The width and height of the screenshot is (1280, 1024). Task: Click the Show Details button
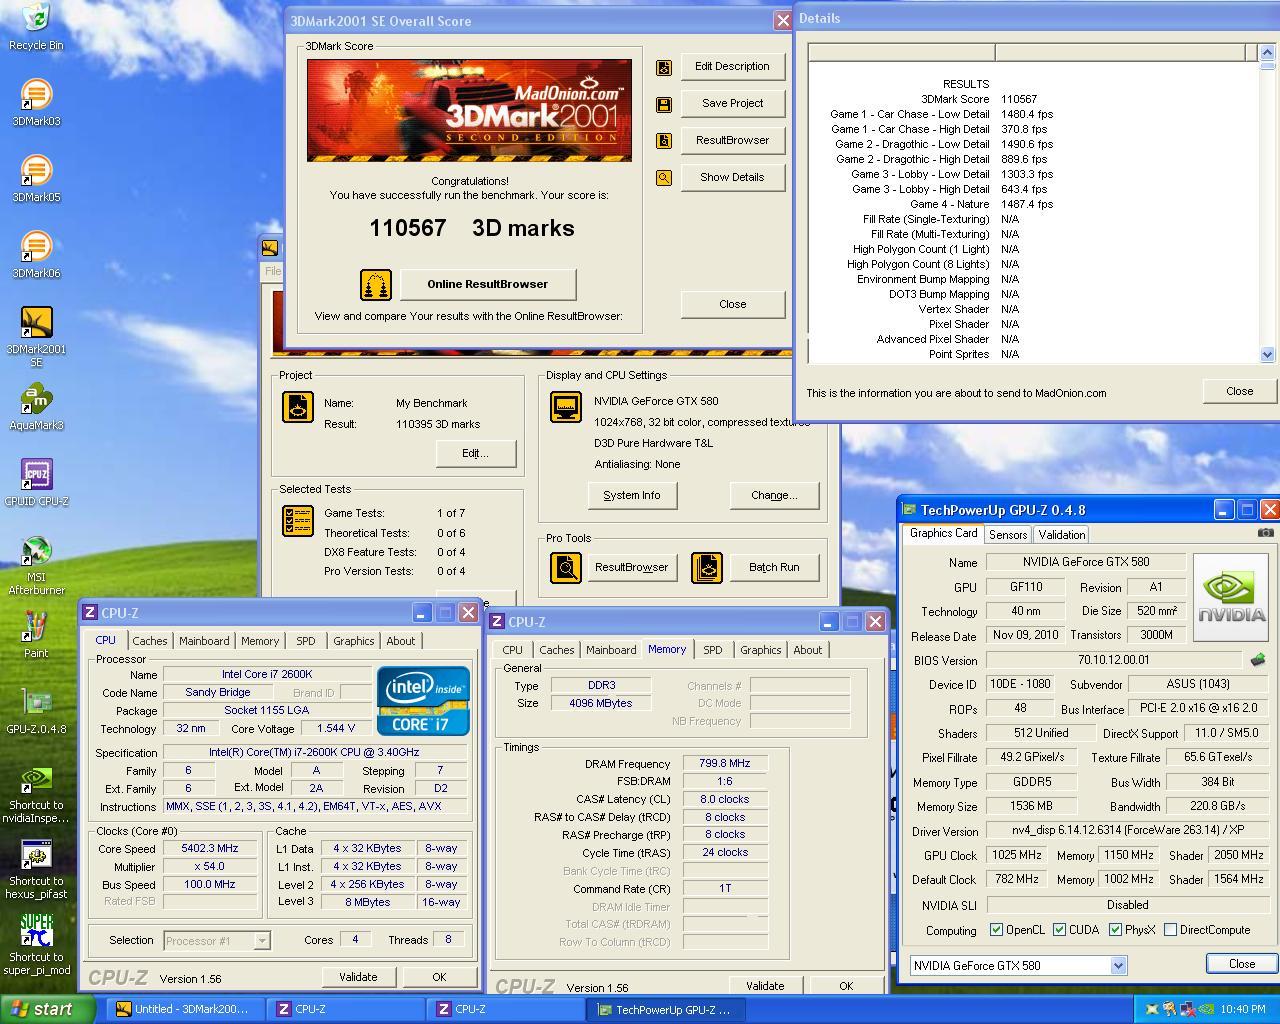733,178
